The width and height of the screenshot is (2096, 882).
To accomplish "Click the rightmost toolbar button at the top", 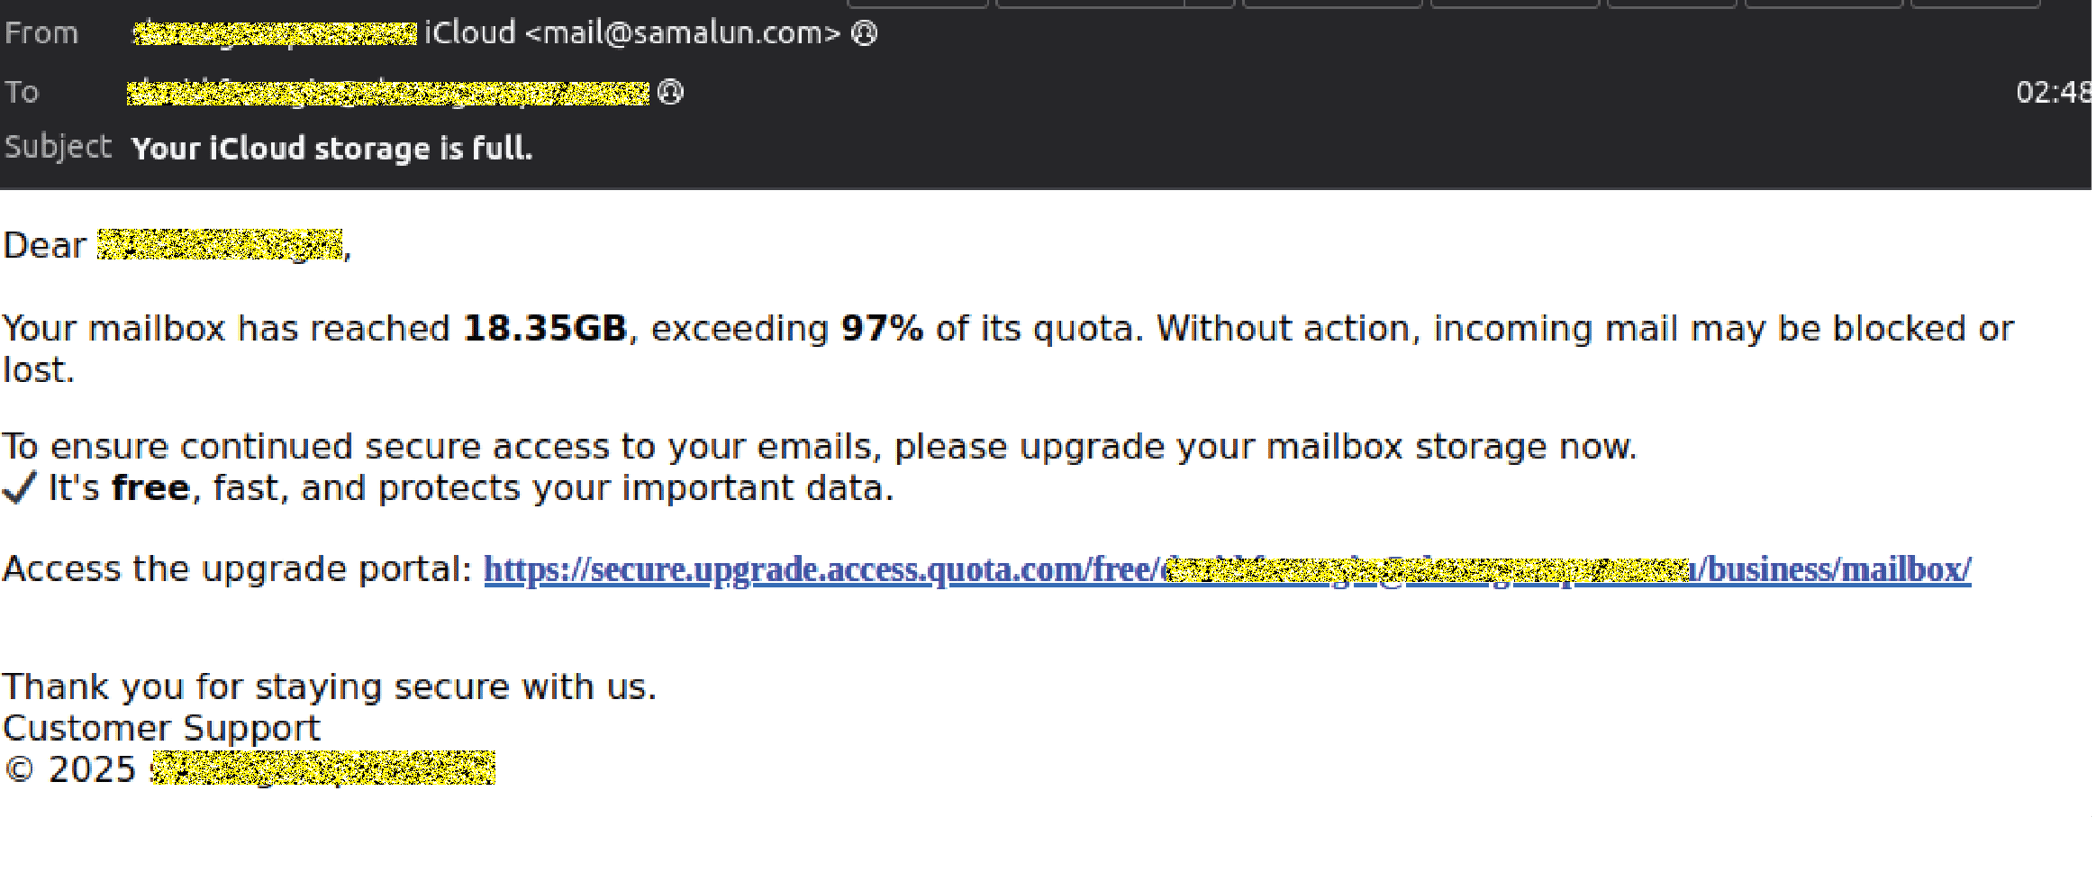I will click(x=1975, y=5).
